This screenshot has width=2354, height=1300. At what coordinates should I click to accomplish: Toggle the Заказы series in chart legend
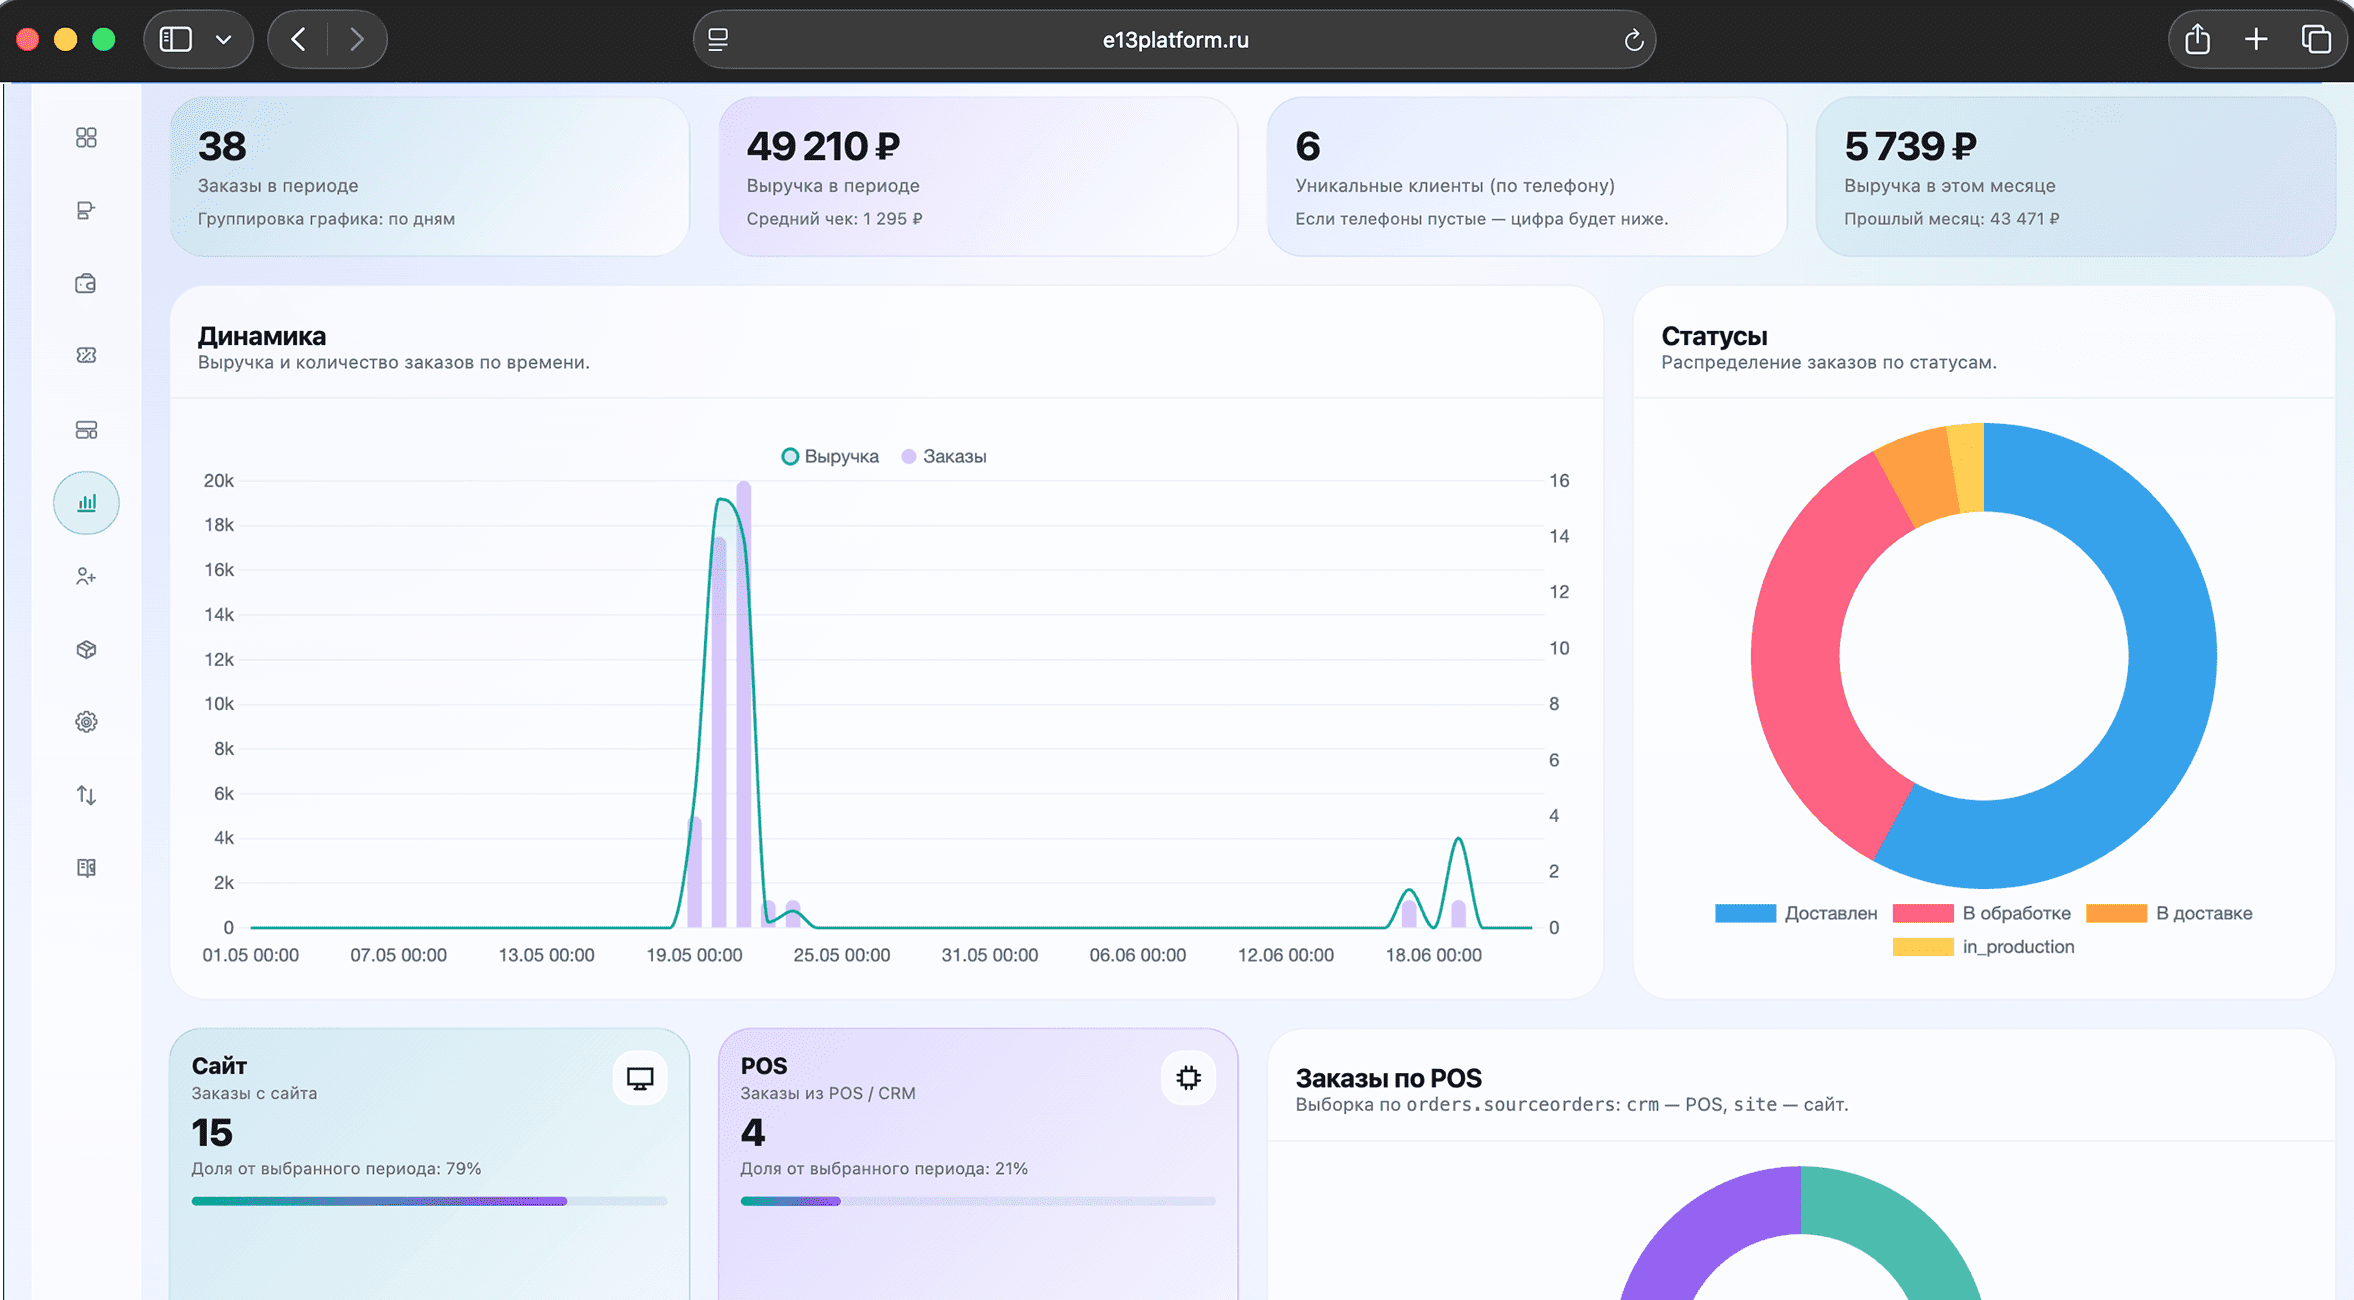(x=944, y=457)
